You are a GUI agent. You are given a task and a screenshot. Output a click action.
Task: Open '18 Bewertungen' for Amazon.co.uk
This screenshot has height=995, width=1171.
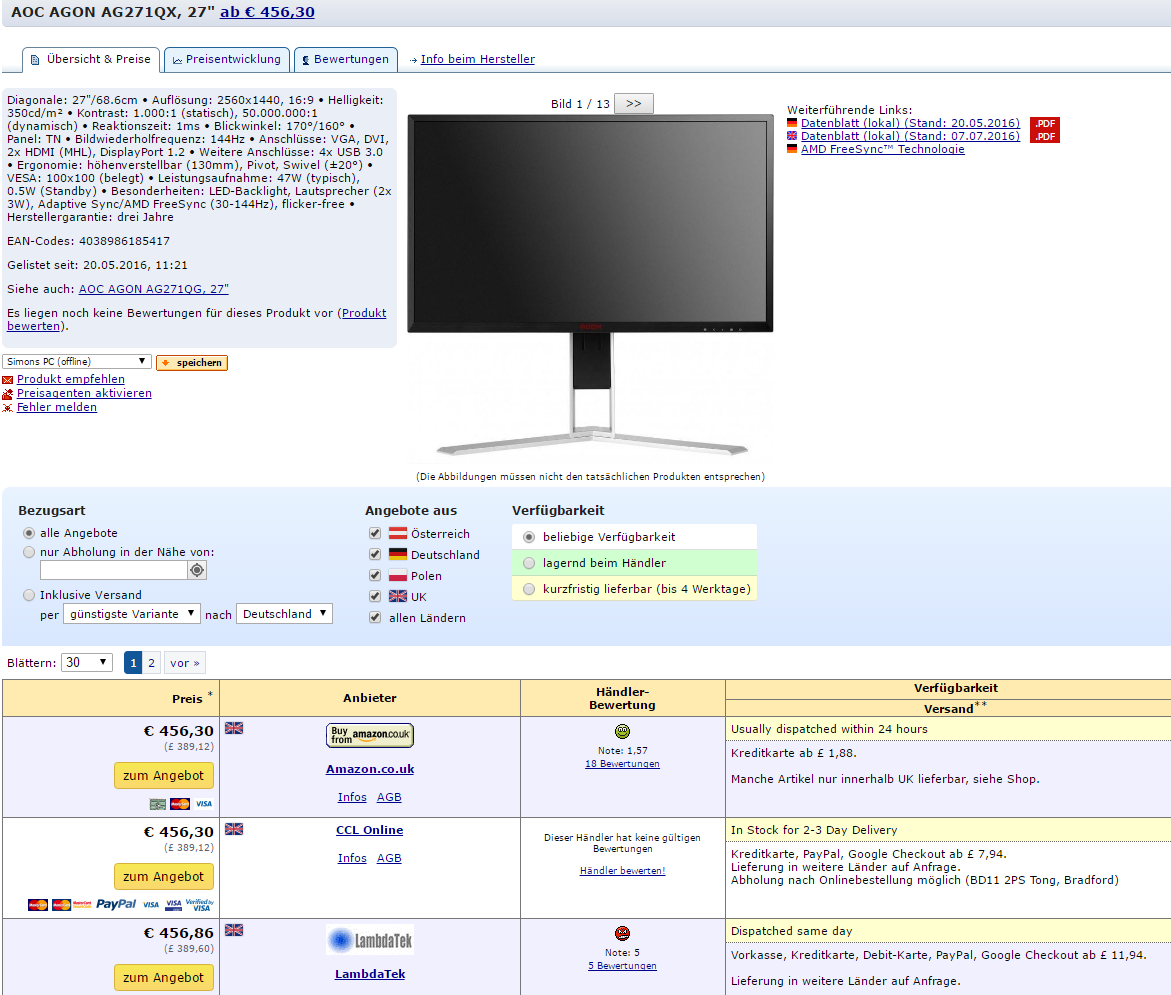click(x=622, y=764)
